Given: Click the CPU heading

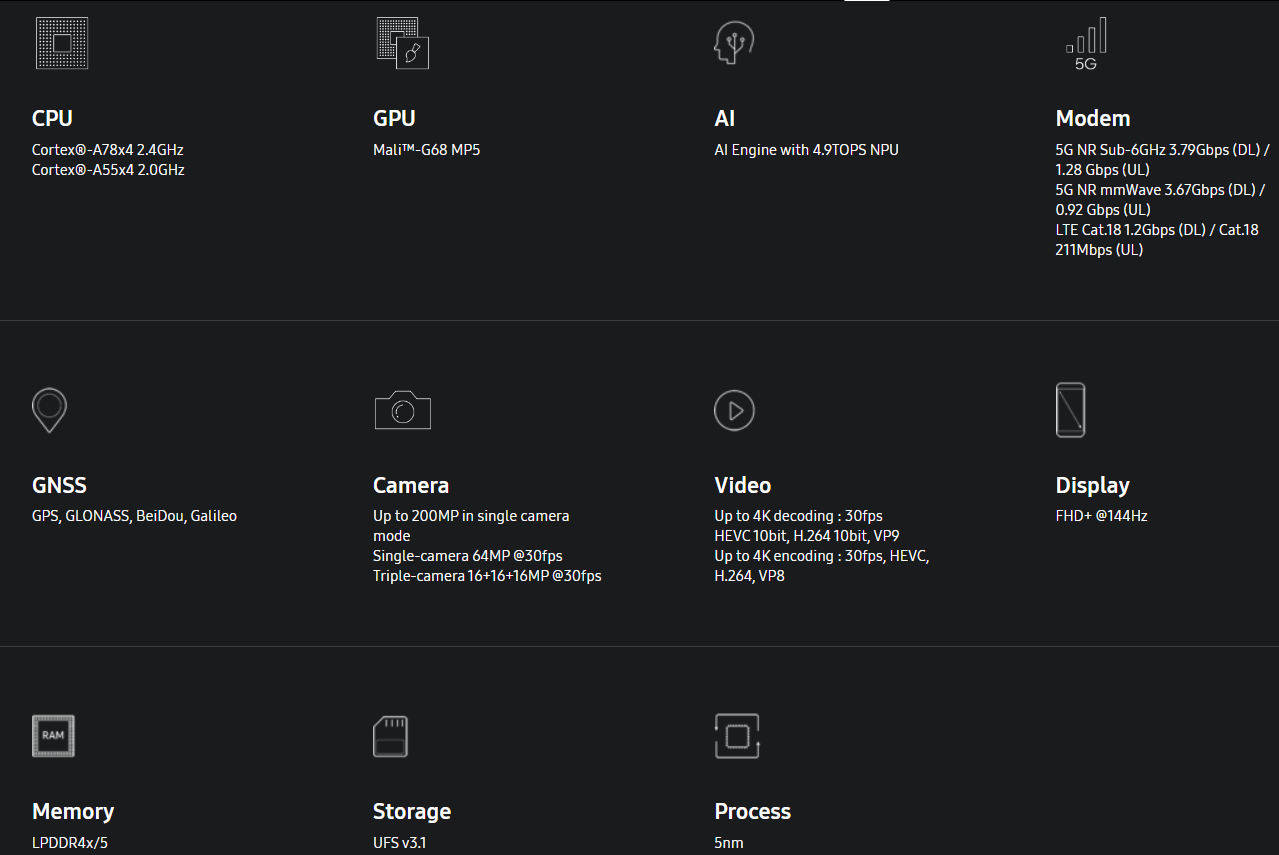Looking at the screenshot, I should [x=52, y=118].
